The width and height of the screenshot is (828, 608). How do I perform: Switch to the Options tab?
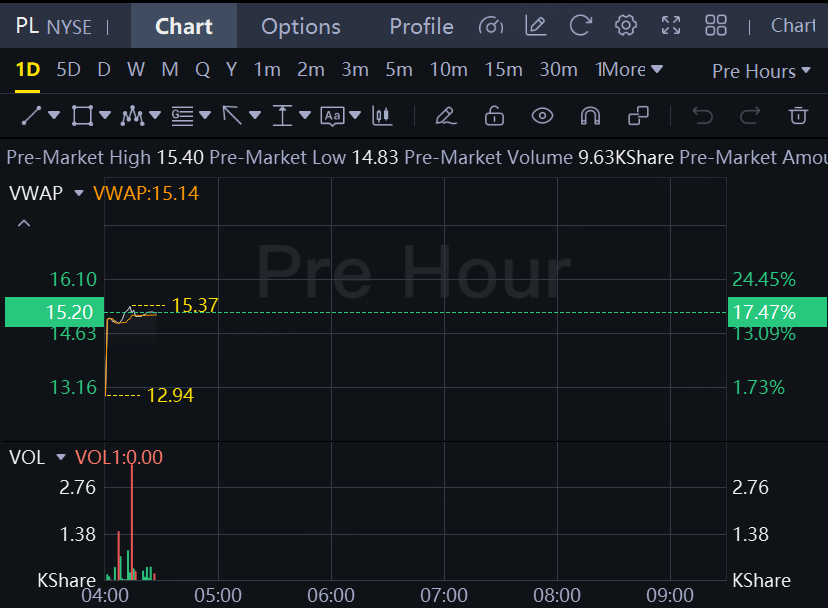pos(300,26)
